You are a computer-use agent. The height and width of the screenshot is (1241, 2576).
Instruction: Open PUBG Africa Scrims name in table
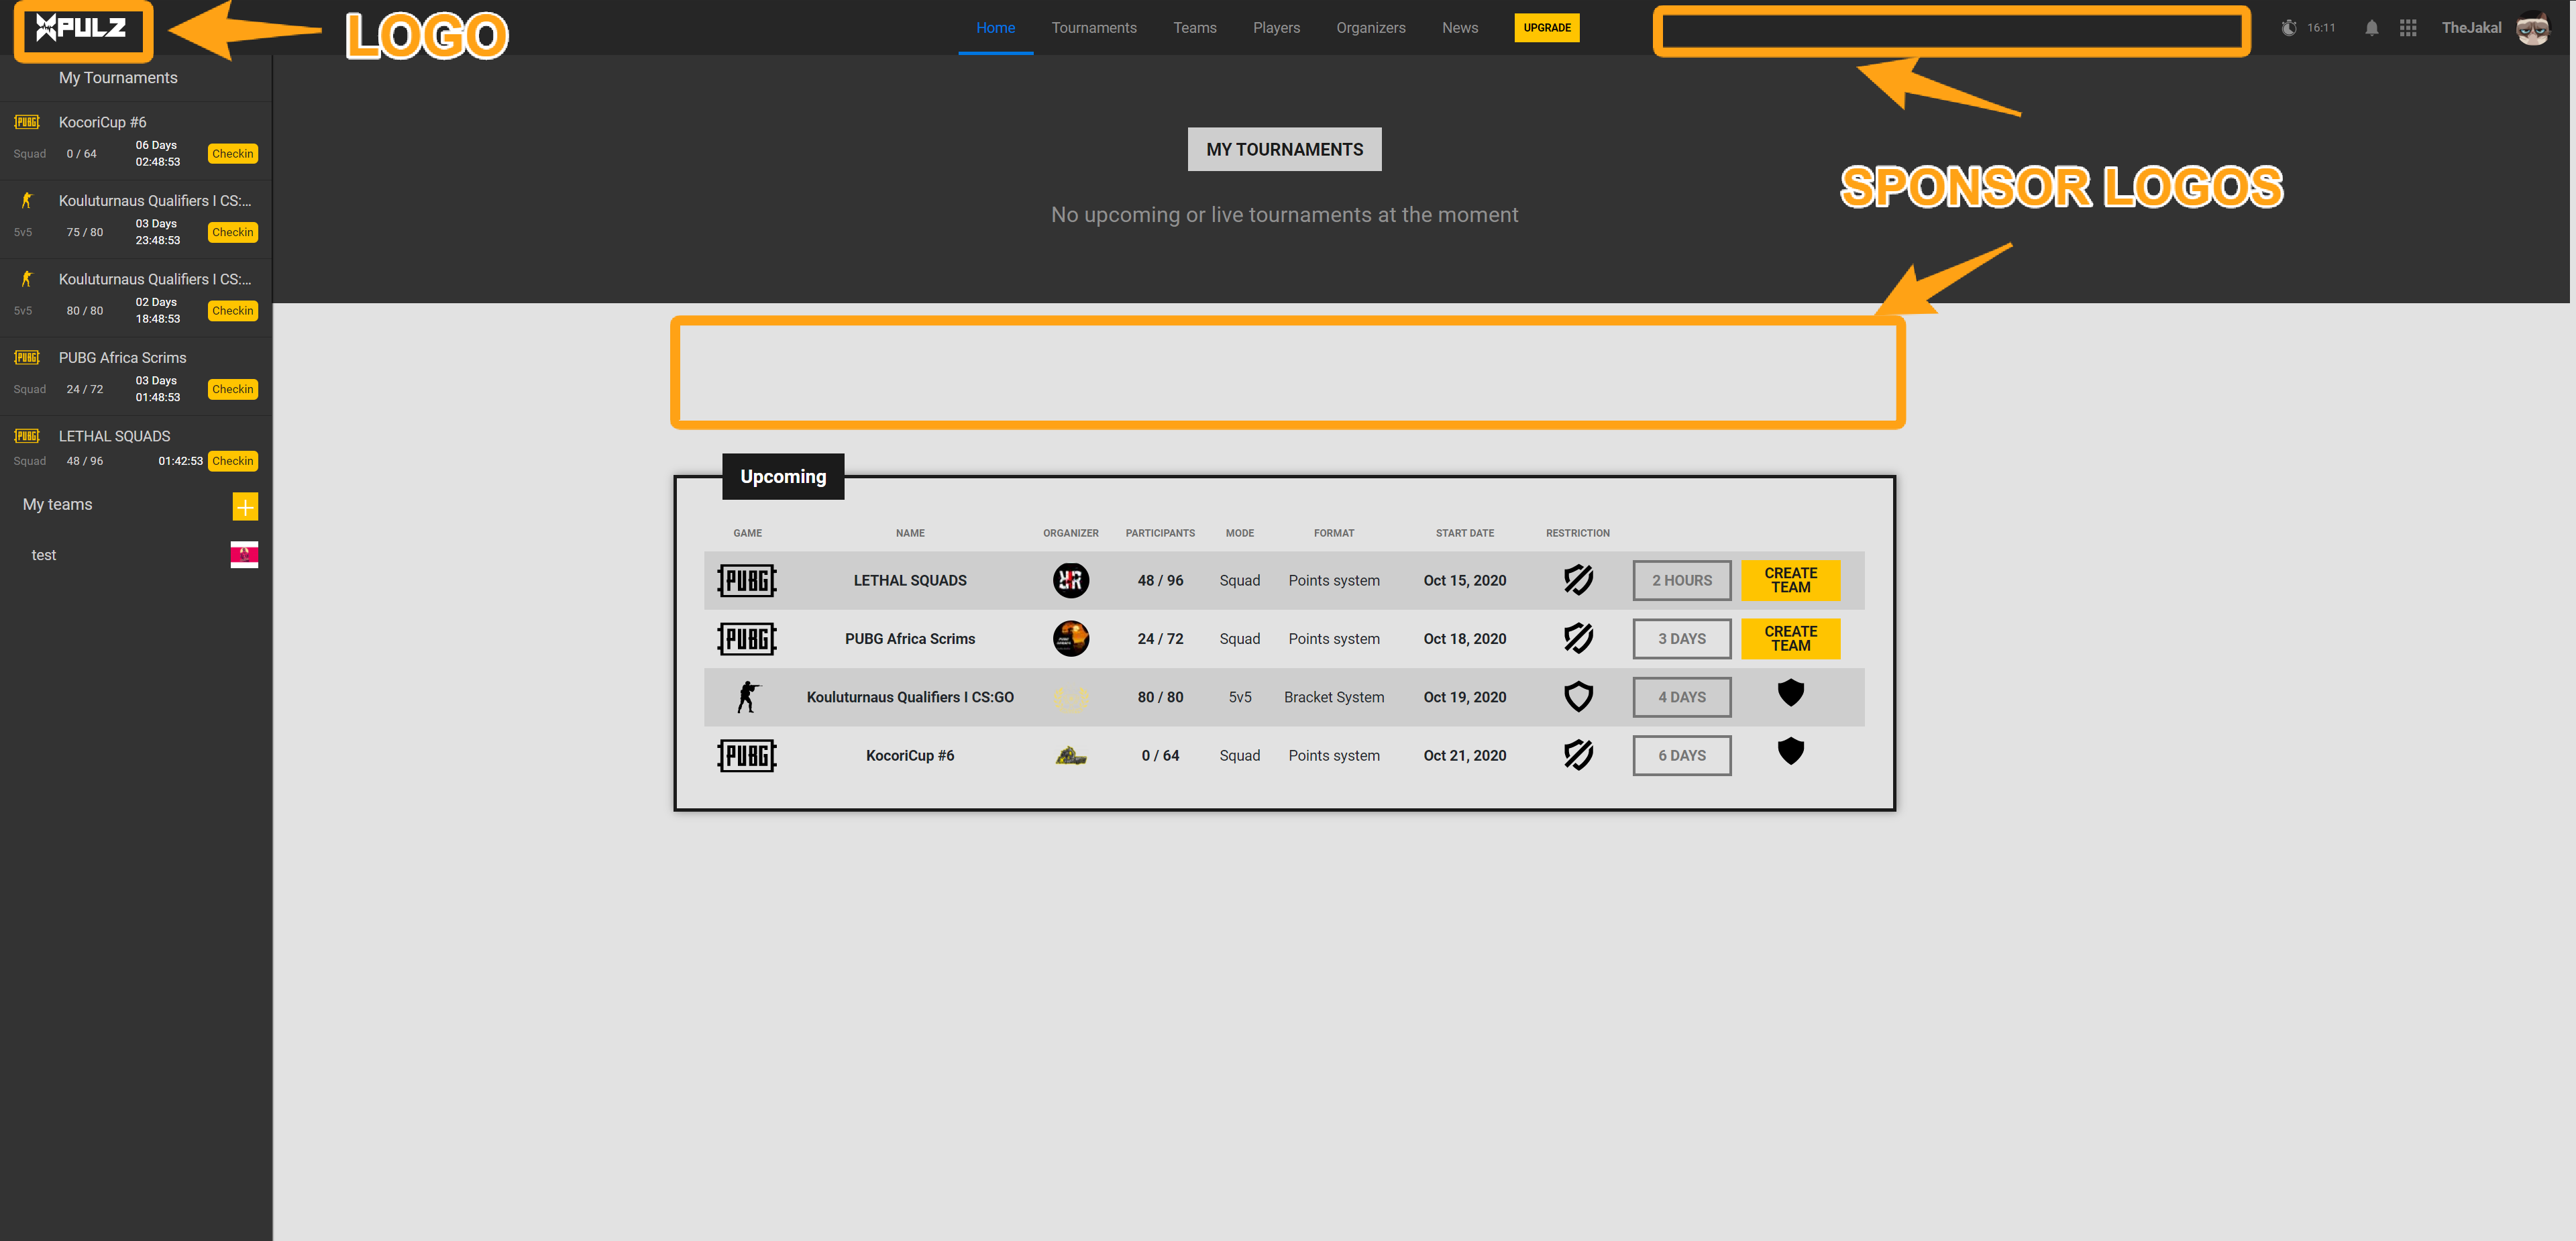pyautogui.click(x=909, y=638)
